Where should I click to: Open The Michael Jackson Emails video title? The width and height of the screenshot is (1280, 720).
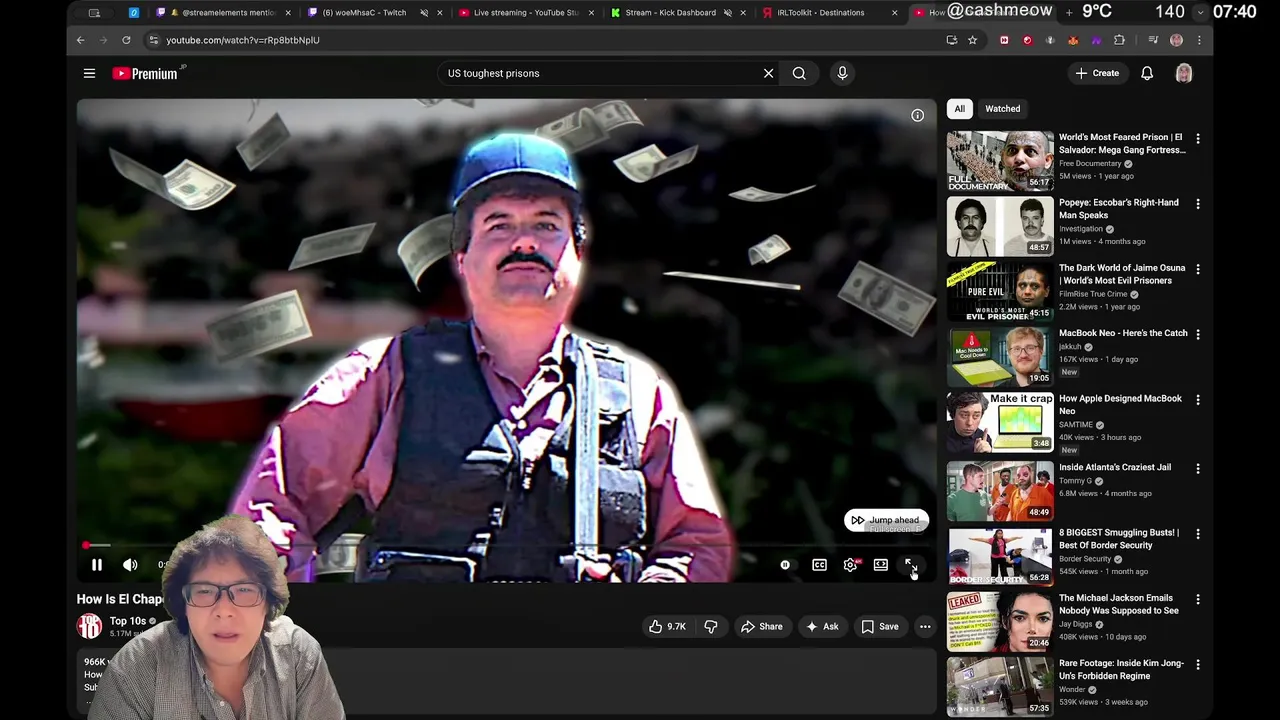(1118, 604)
